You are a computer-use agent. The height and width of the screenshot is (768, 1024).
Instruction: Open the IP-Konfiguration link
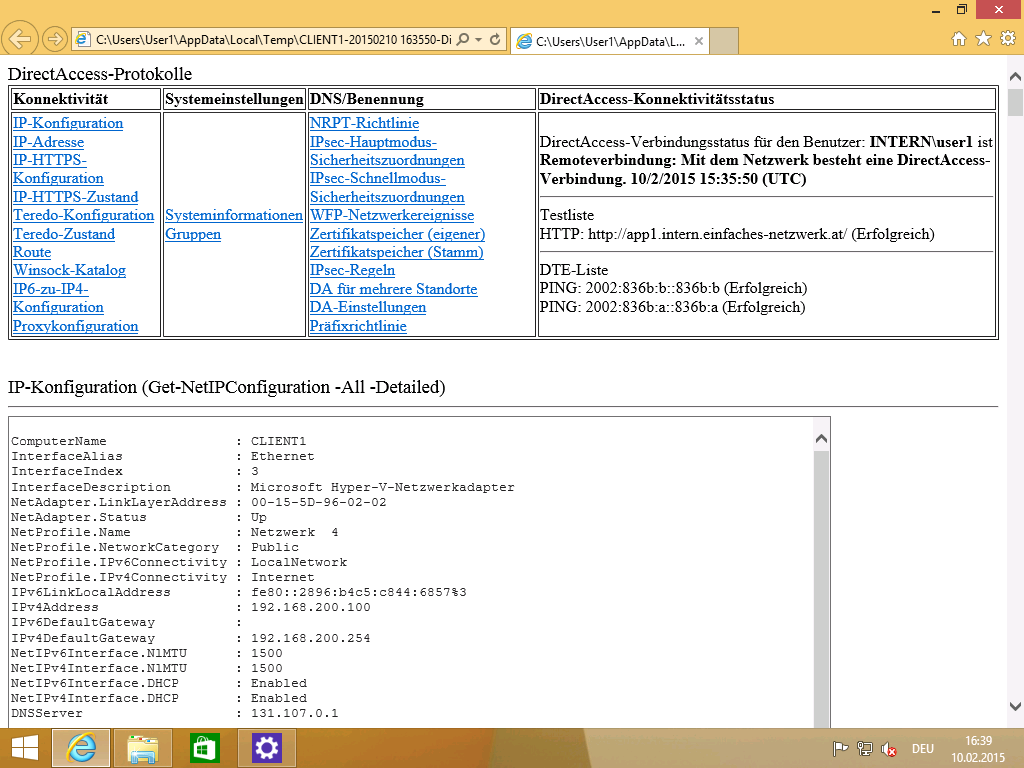click(68, 123)
